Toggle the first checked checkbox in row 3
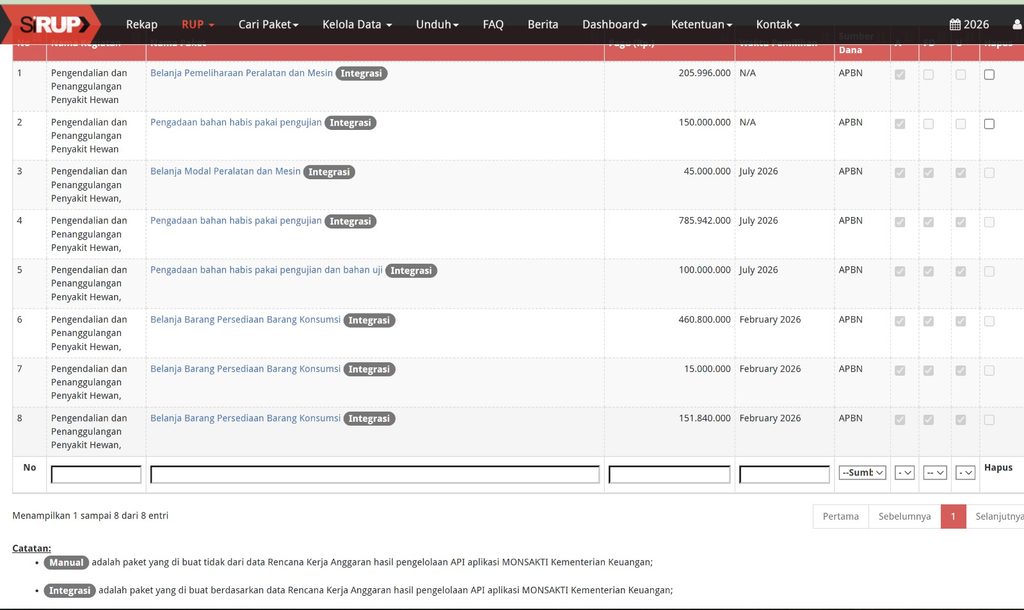1024x610 pixels. [900, 173]
